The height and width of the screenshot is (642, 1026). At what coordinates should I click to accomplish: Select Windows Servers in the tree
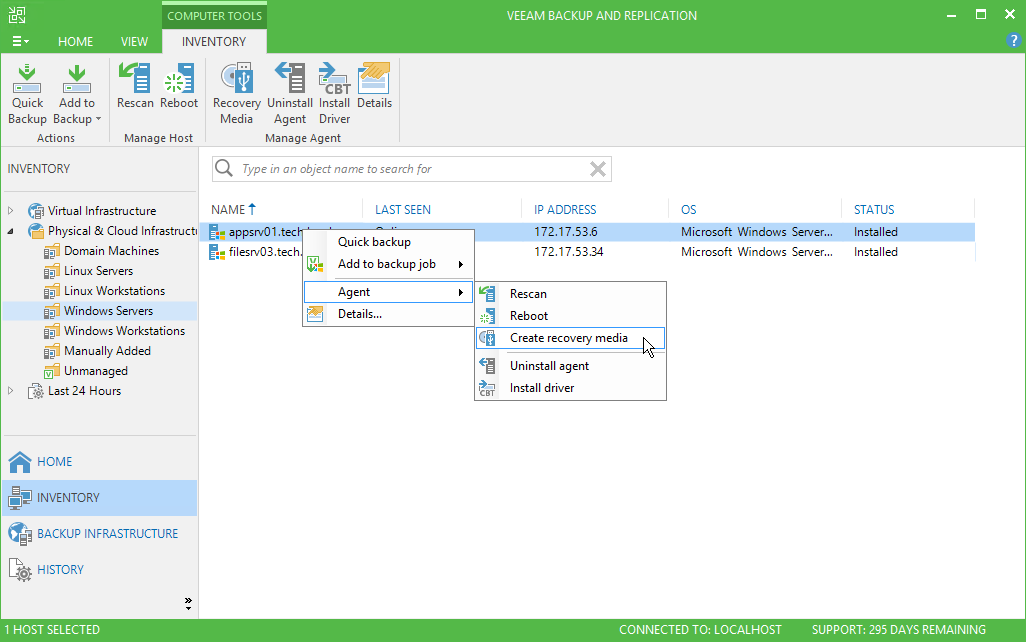[x=108, y=311]
